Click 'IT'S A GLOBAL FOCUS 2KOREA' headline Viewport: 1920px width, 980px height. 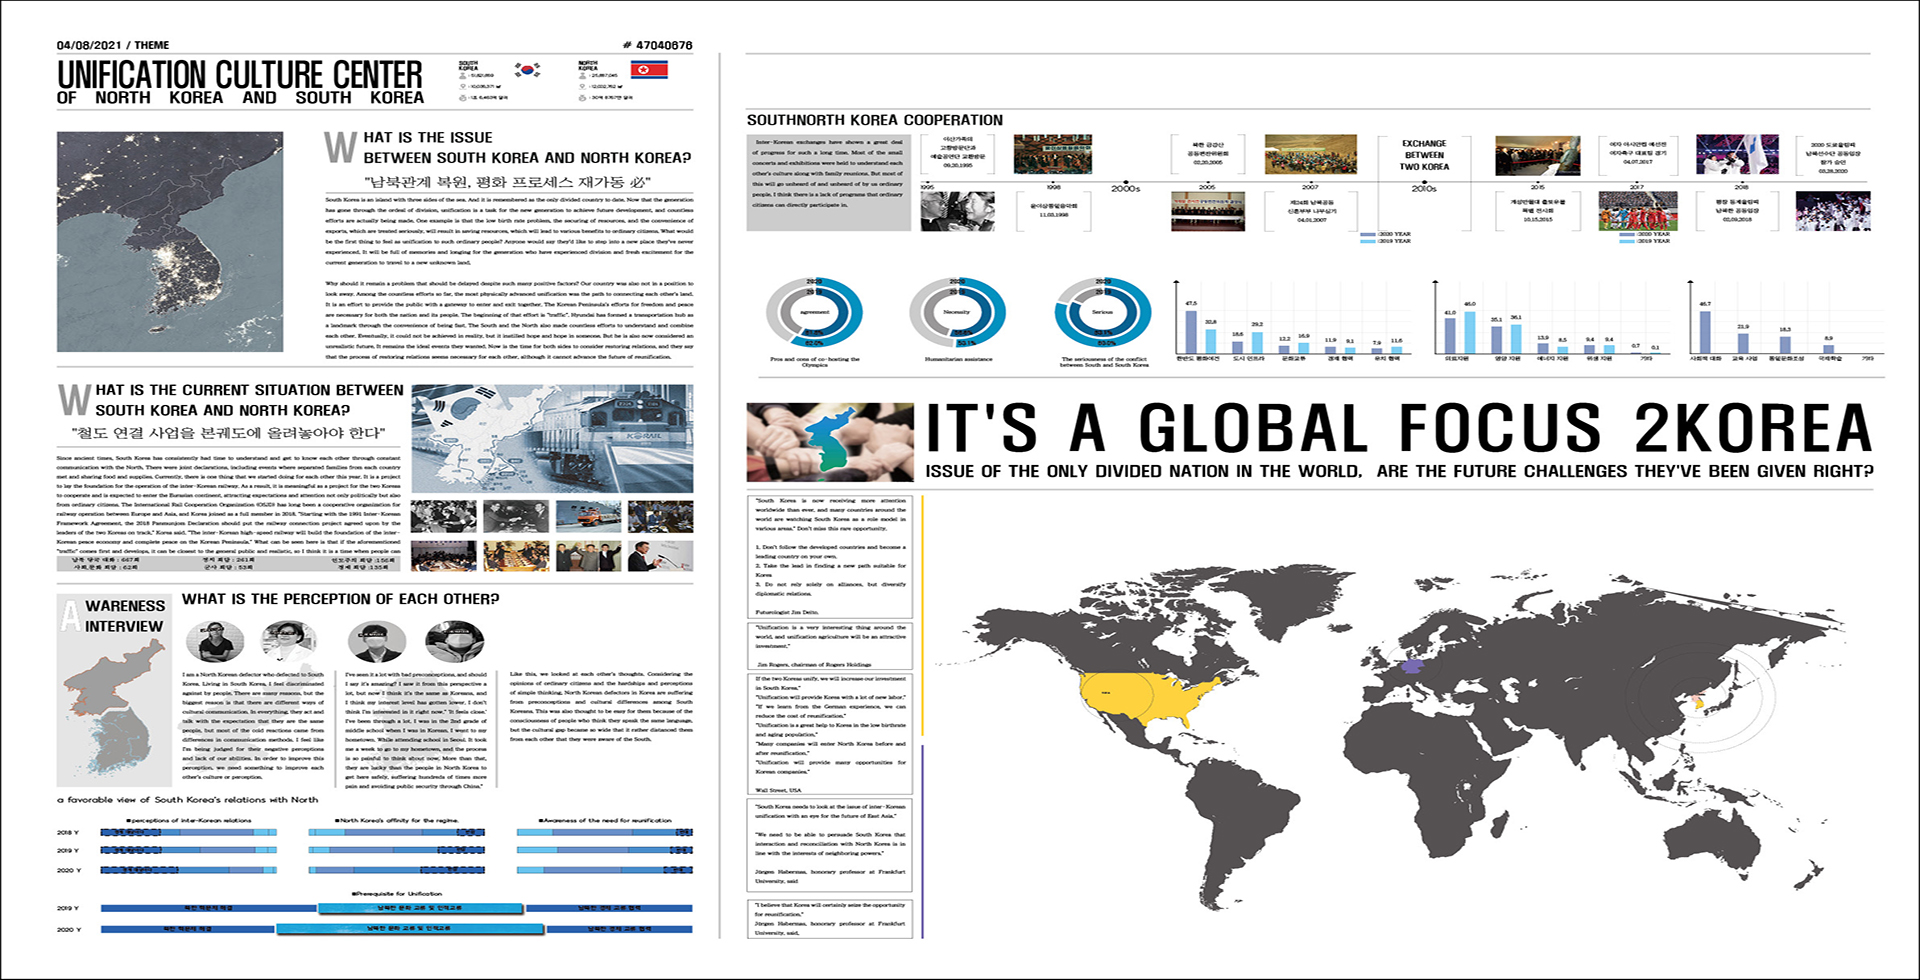click(1398, 428)
